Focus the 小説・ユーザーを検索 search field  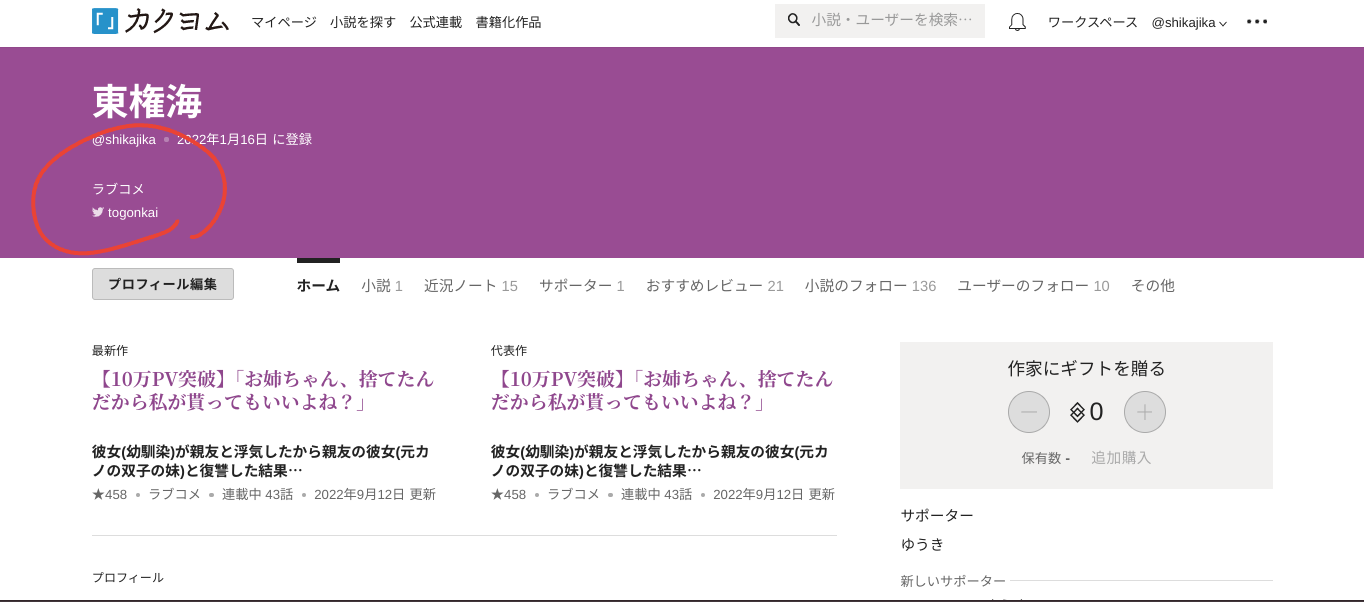pyautogui.click(x=890, y=20)
